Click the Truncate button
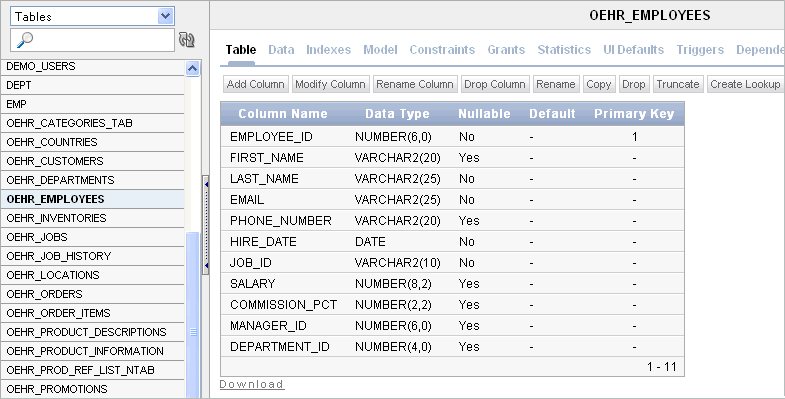785x399 pixels. 678,84
